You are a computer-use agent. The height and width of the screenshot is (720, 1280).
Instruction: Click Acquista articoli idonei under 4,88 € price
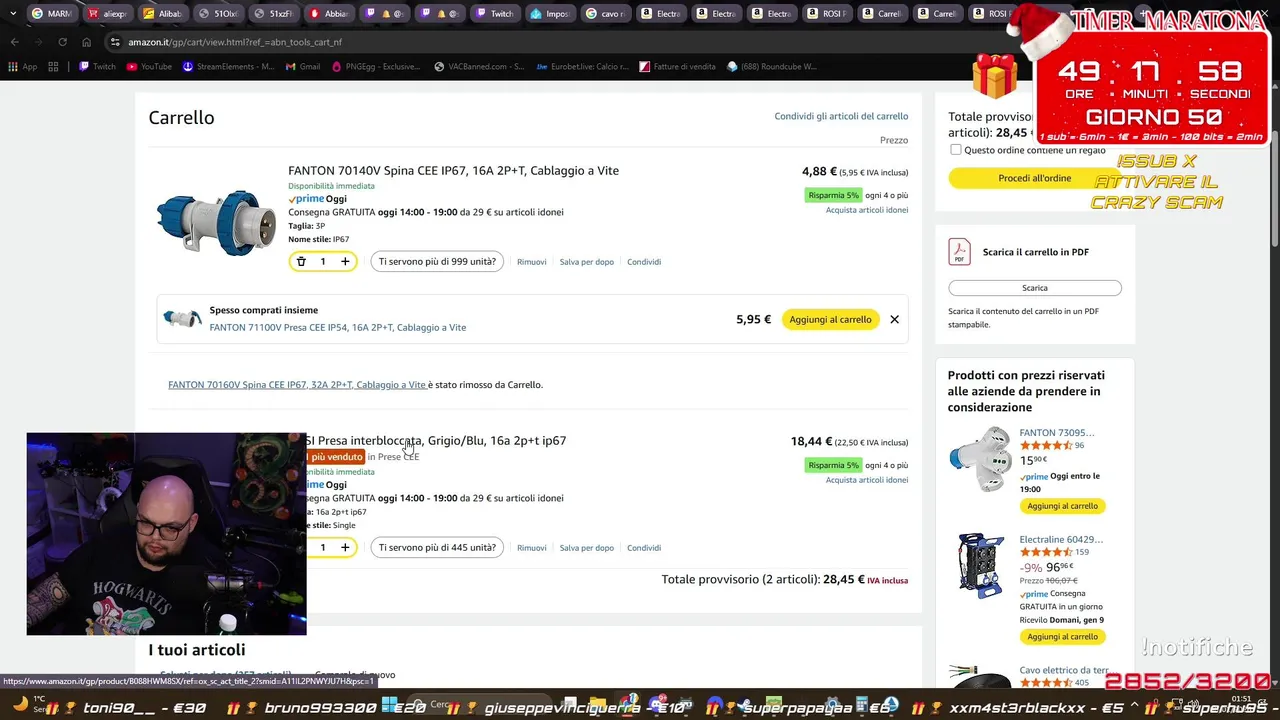tap(867, 210)
